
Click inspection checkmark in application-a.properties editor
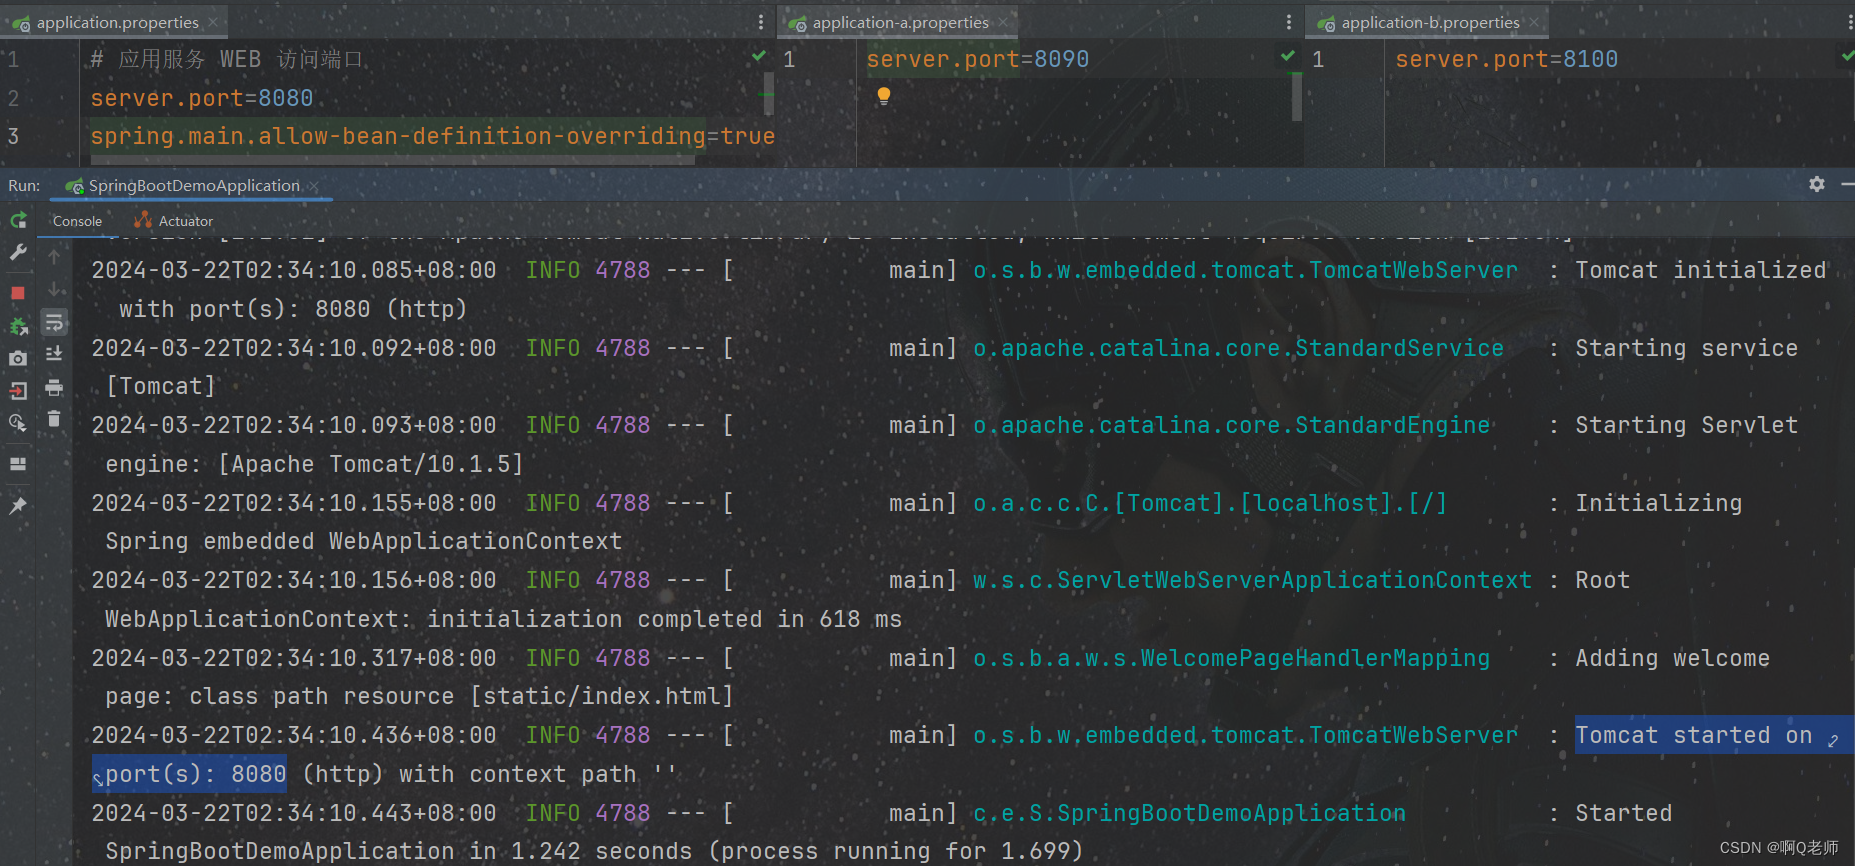pyautogui.click(x=1288, y=56)
